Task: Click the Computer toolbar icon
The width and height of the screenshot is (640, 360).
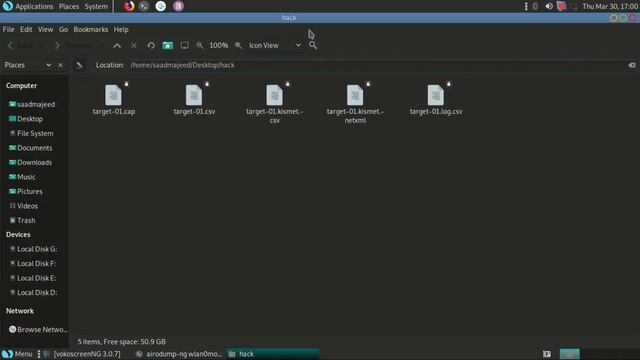Action: (184, 45)
